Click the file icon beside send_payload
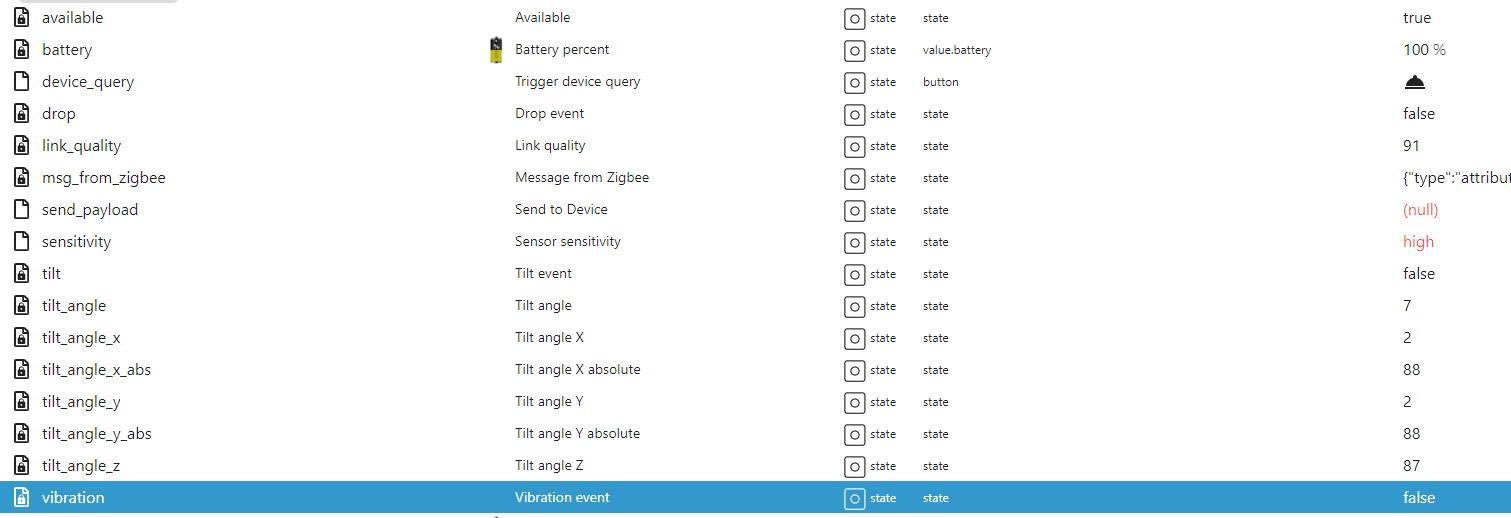The height and width of the screenshot is (518, 1511). tap(21, 210)
